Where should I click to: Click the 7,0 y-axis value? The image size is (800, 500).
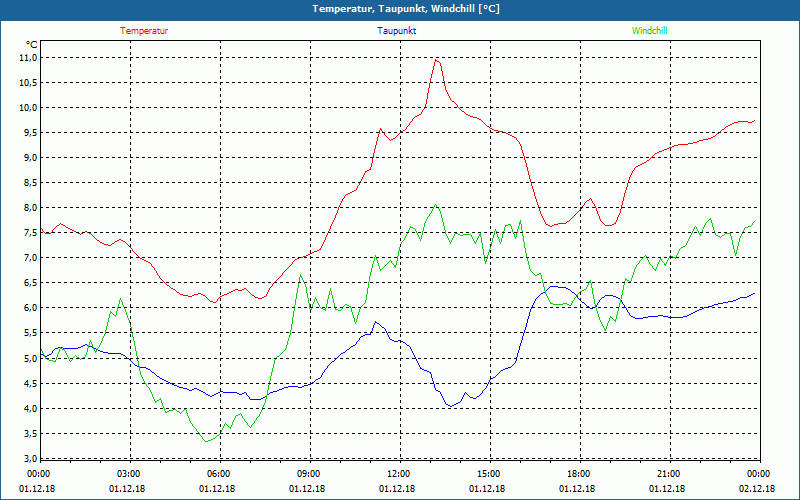(x=31, y=258)
